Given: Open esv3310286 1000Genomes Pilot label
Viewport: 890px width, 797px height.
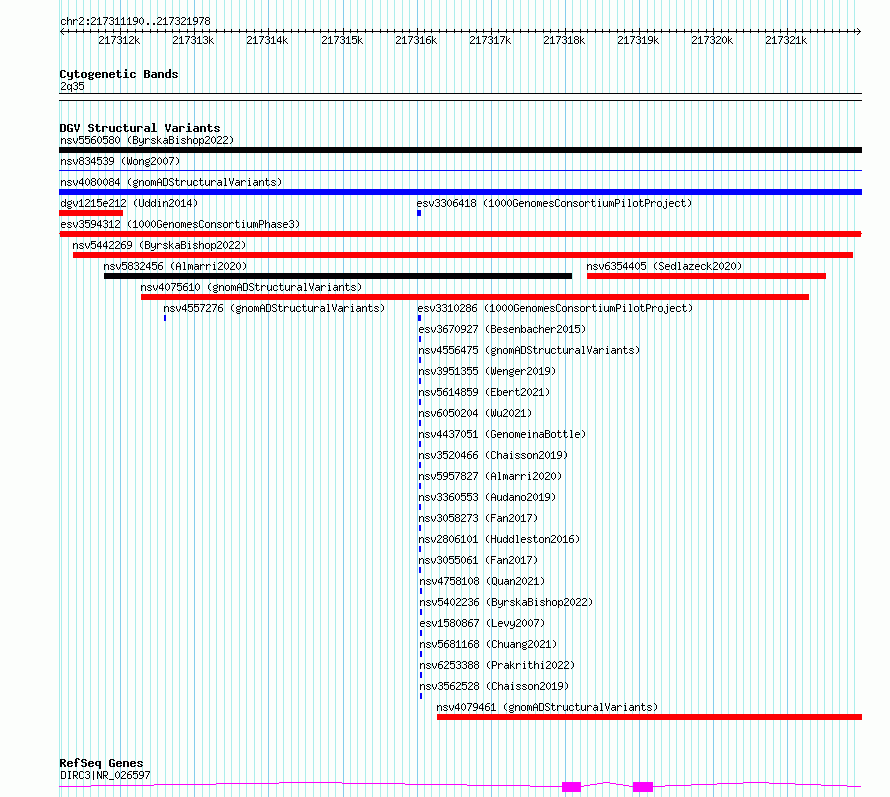Looking at the screenshot, I should tap(555, 308).
